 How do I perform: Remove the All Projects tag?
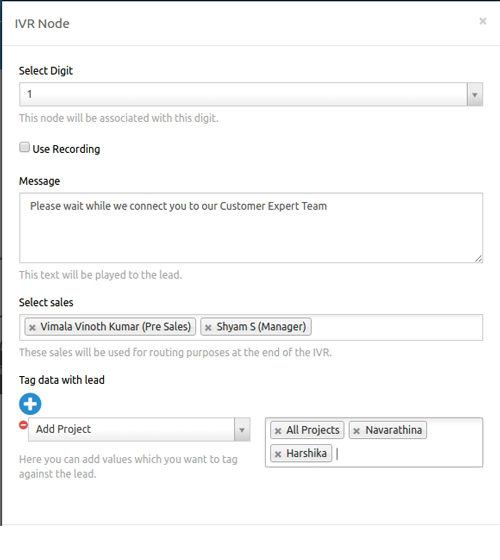[x=278, y=431]
